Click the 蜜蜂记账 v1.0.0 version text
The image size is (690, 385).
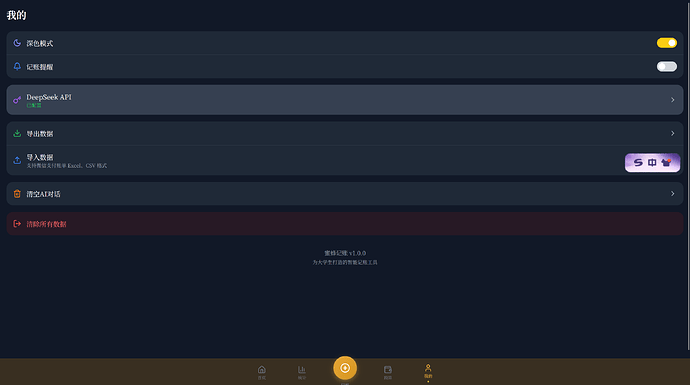click(345, 253)
